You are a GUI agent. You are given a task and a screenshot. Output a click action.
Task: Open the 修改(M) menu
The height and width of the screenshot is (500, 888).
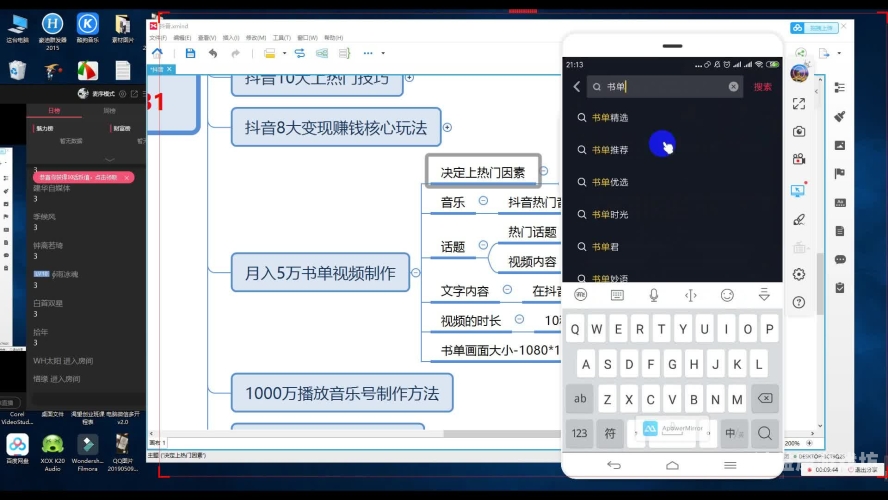[x=255, y=38]
